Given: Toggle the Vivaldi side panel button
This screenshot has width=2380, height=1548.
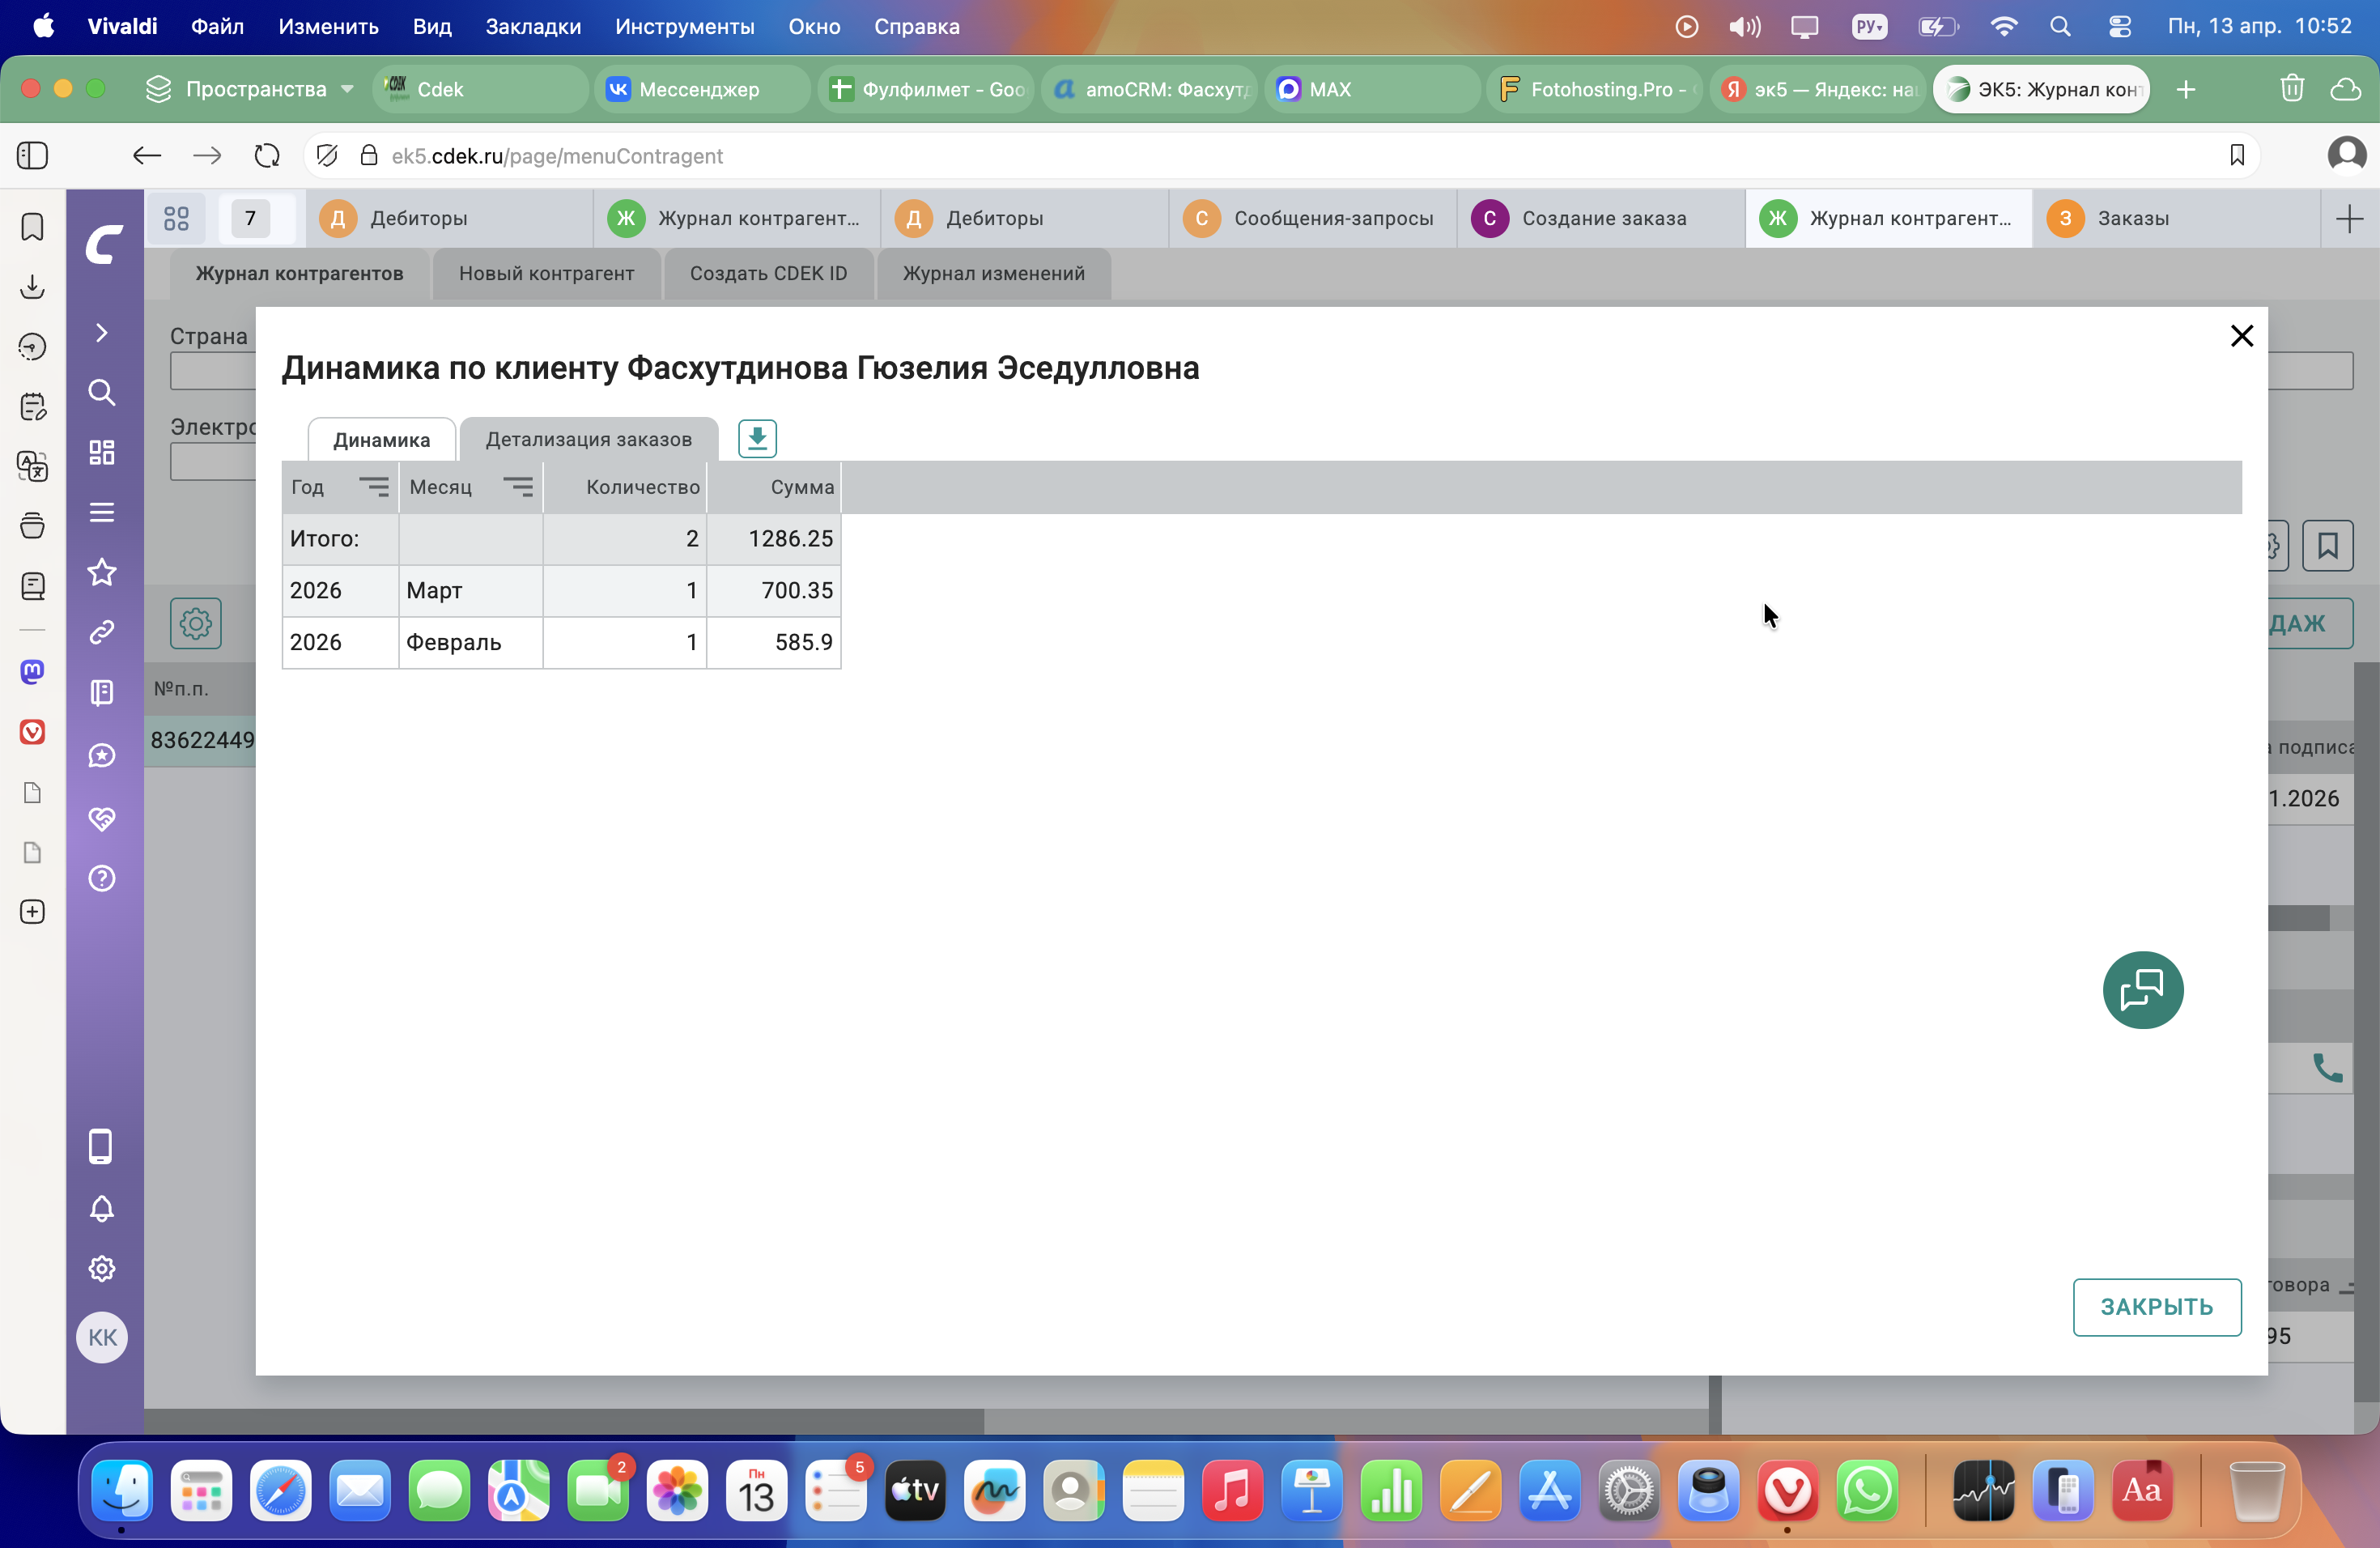Looking at the screenshot, I should coord(32,156).
